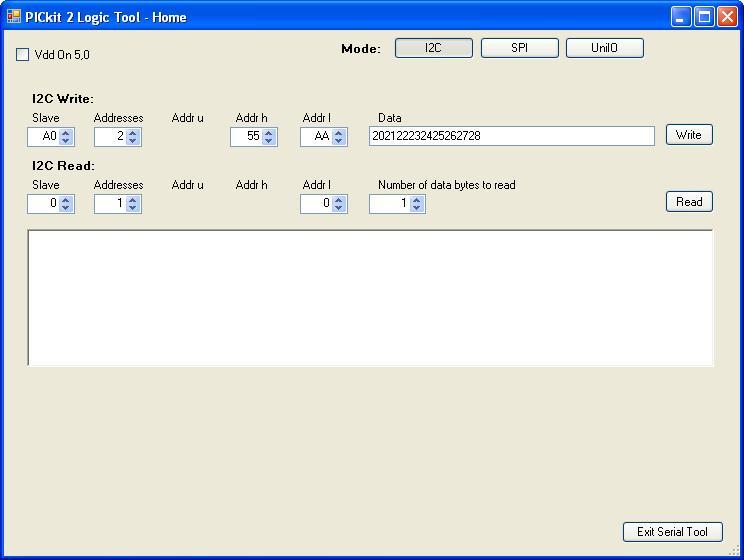The image size is (744, 560).
Task: Close the PICkit 2 Logic Tool window
Action: click(727, 17)
